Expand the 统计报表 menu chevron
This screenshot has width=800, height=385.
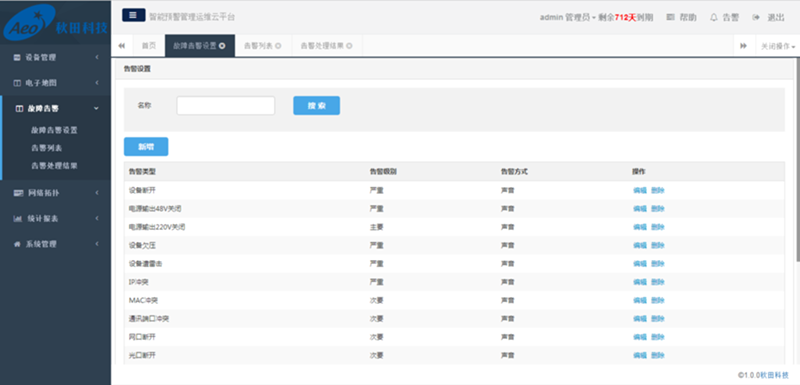96,219
